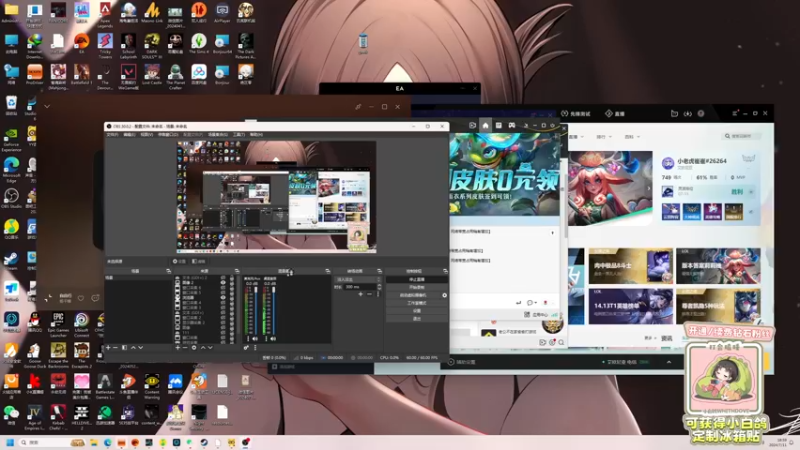
Task: Click 工作室模式 button in OBS
Action: pos(416,303)
